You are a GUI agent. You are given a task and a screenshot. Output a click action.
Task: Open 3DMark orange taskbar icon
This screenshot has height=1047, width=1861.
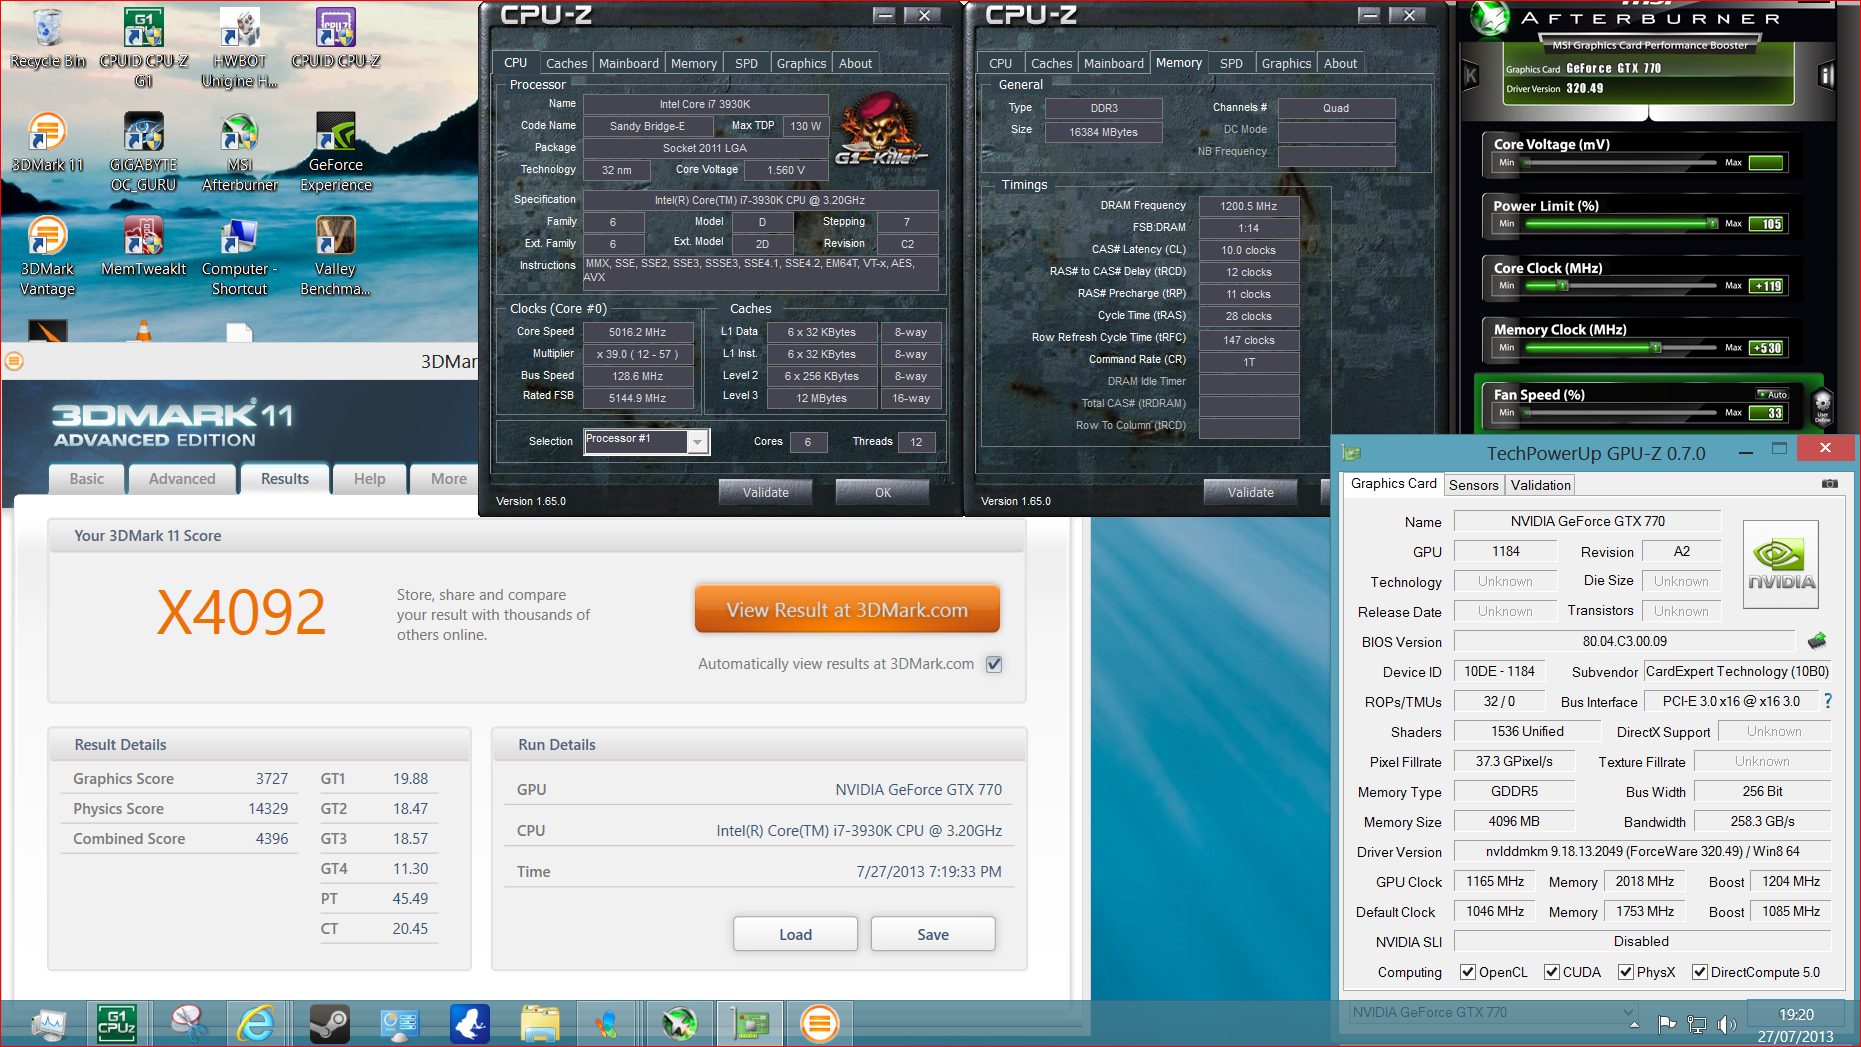click(x=820, y=1023)
